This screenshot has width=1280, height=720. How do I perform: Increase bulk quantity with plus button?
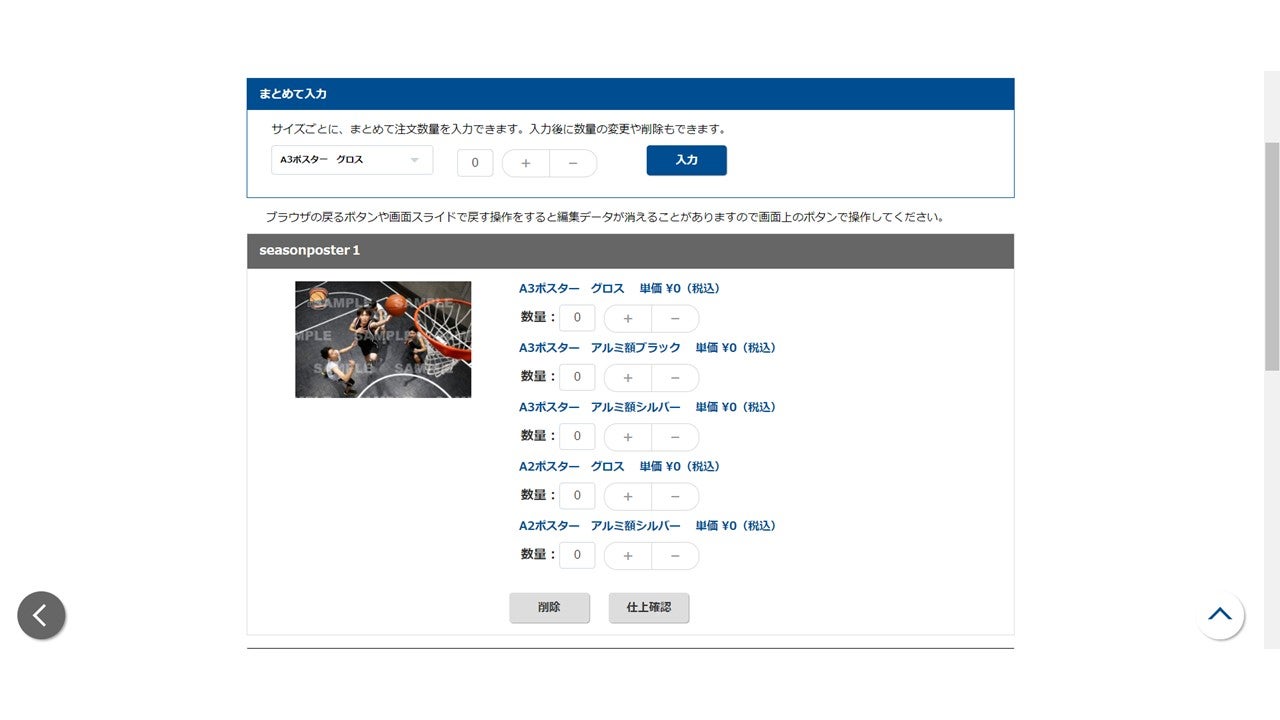pyautogui.click(x=526, y=163)
